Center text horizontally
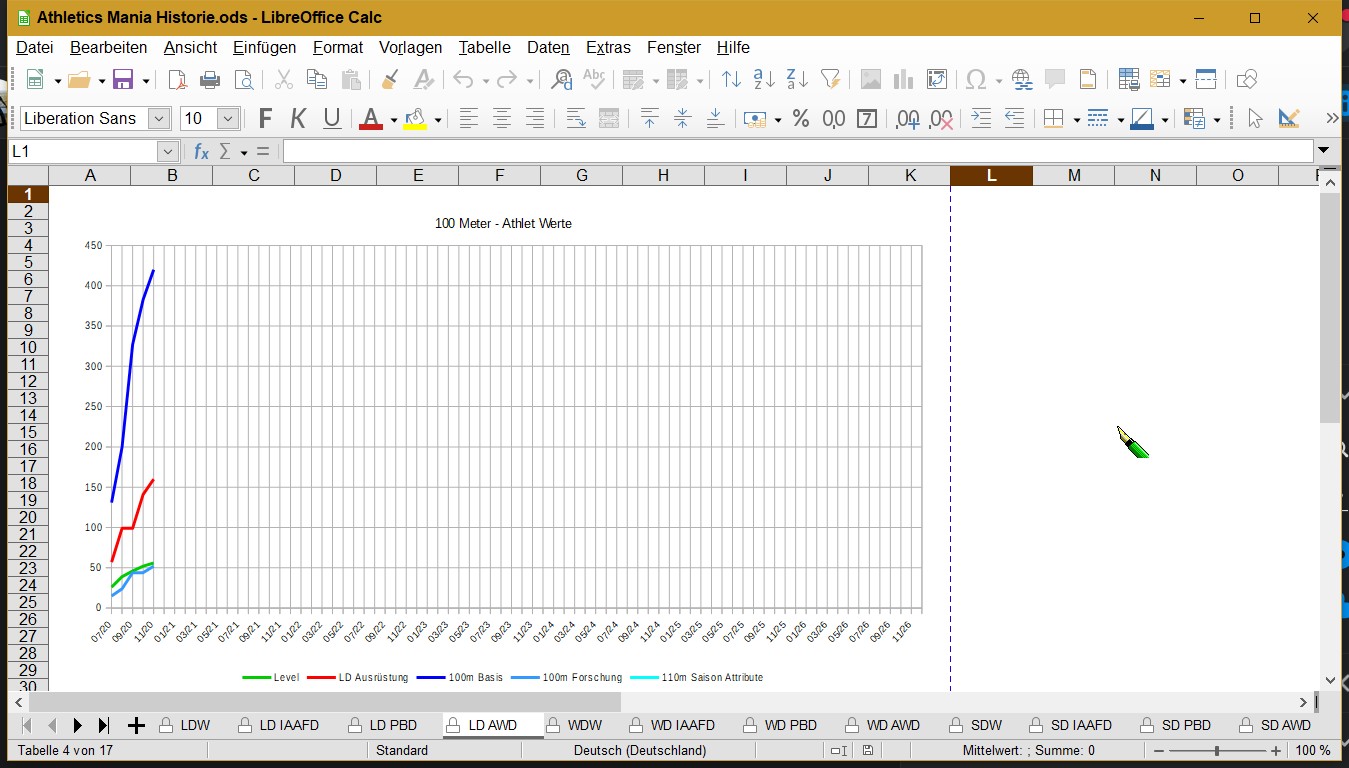 502,119
